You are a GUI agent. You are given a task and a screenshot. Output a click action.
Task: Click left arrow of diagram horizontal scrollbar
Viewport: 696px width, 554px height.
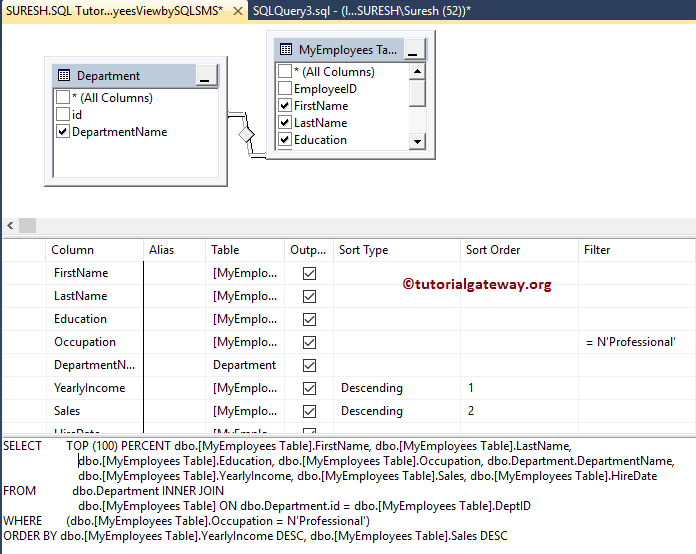coord(11,226)
